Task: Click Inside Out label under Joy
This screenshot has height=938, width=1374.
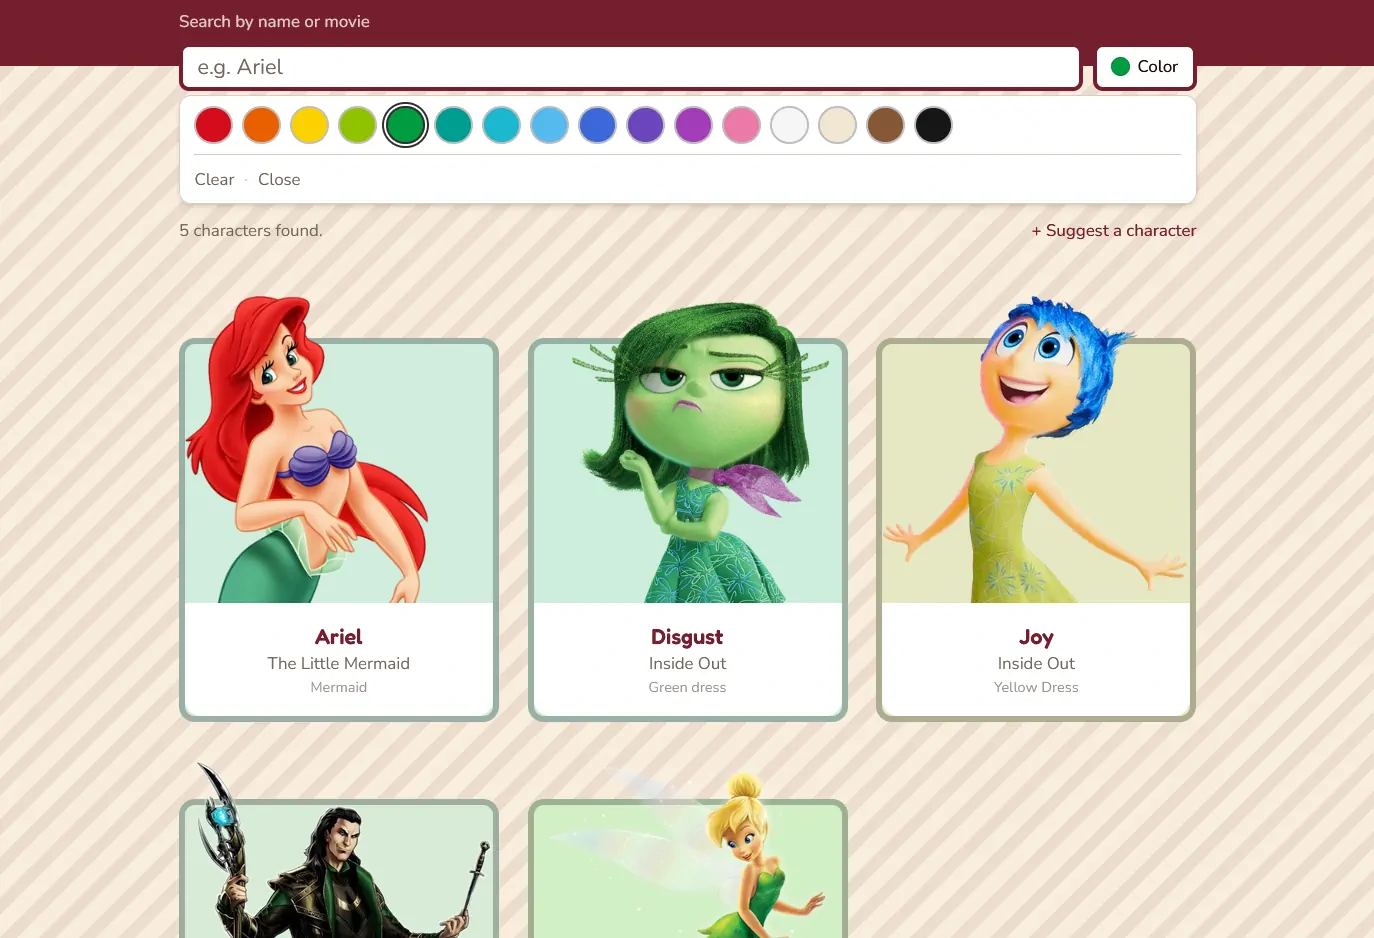Action: coord(1036,664)
